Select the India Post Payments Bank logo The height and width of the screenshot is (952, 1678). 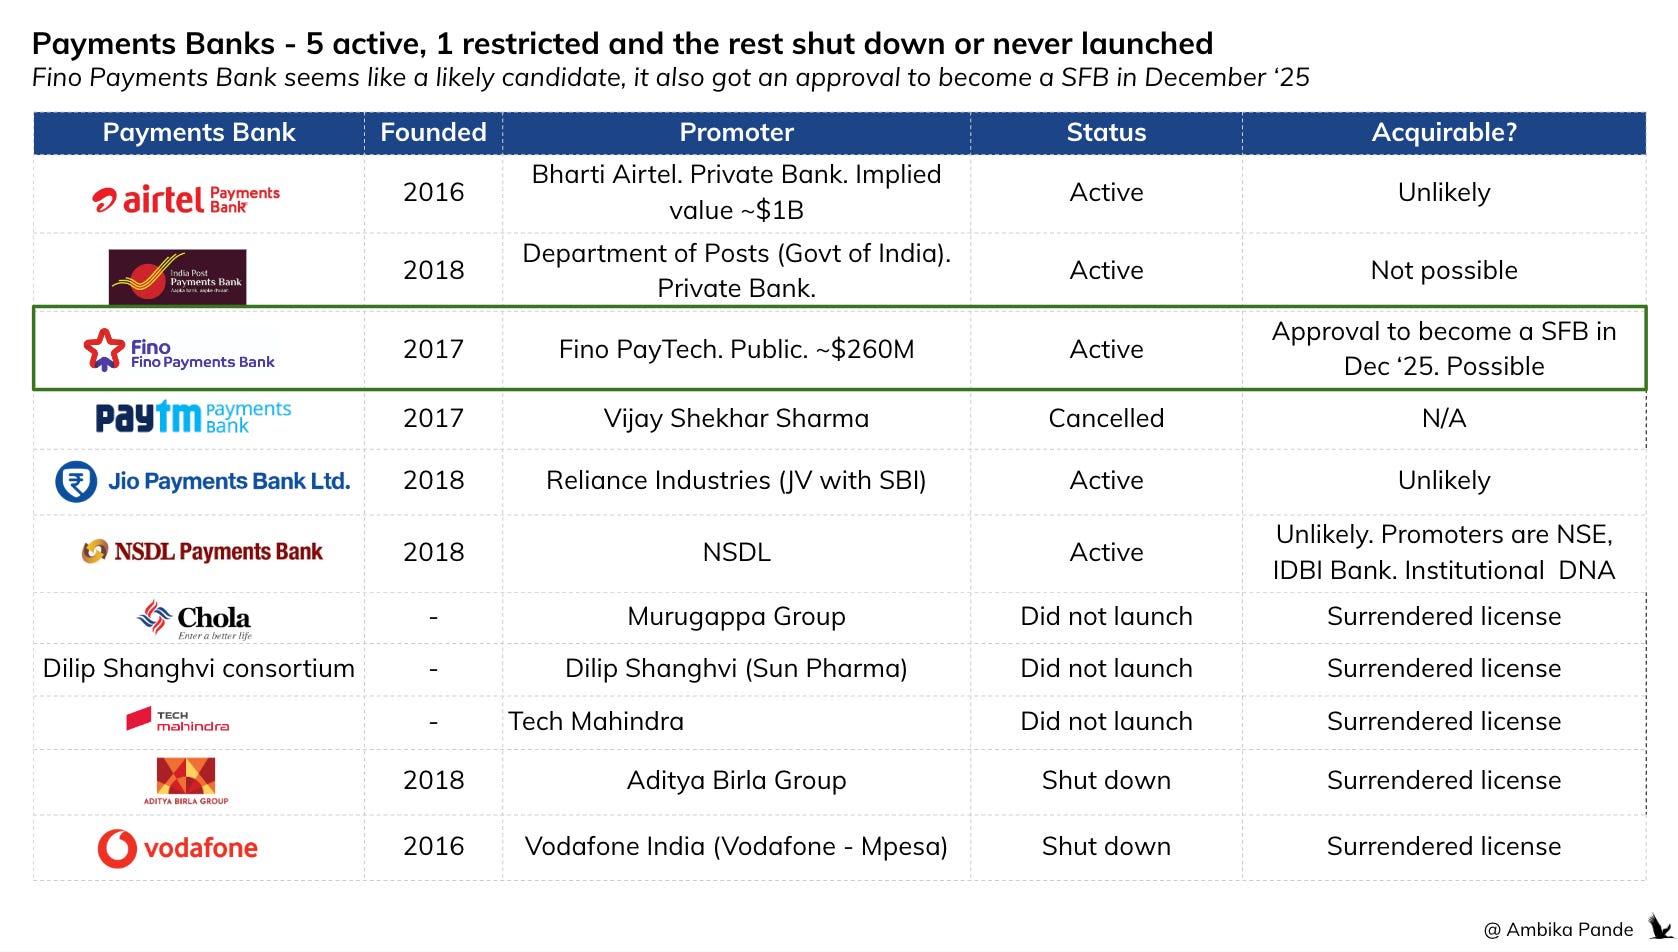pos(177,276)
